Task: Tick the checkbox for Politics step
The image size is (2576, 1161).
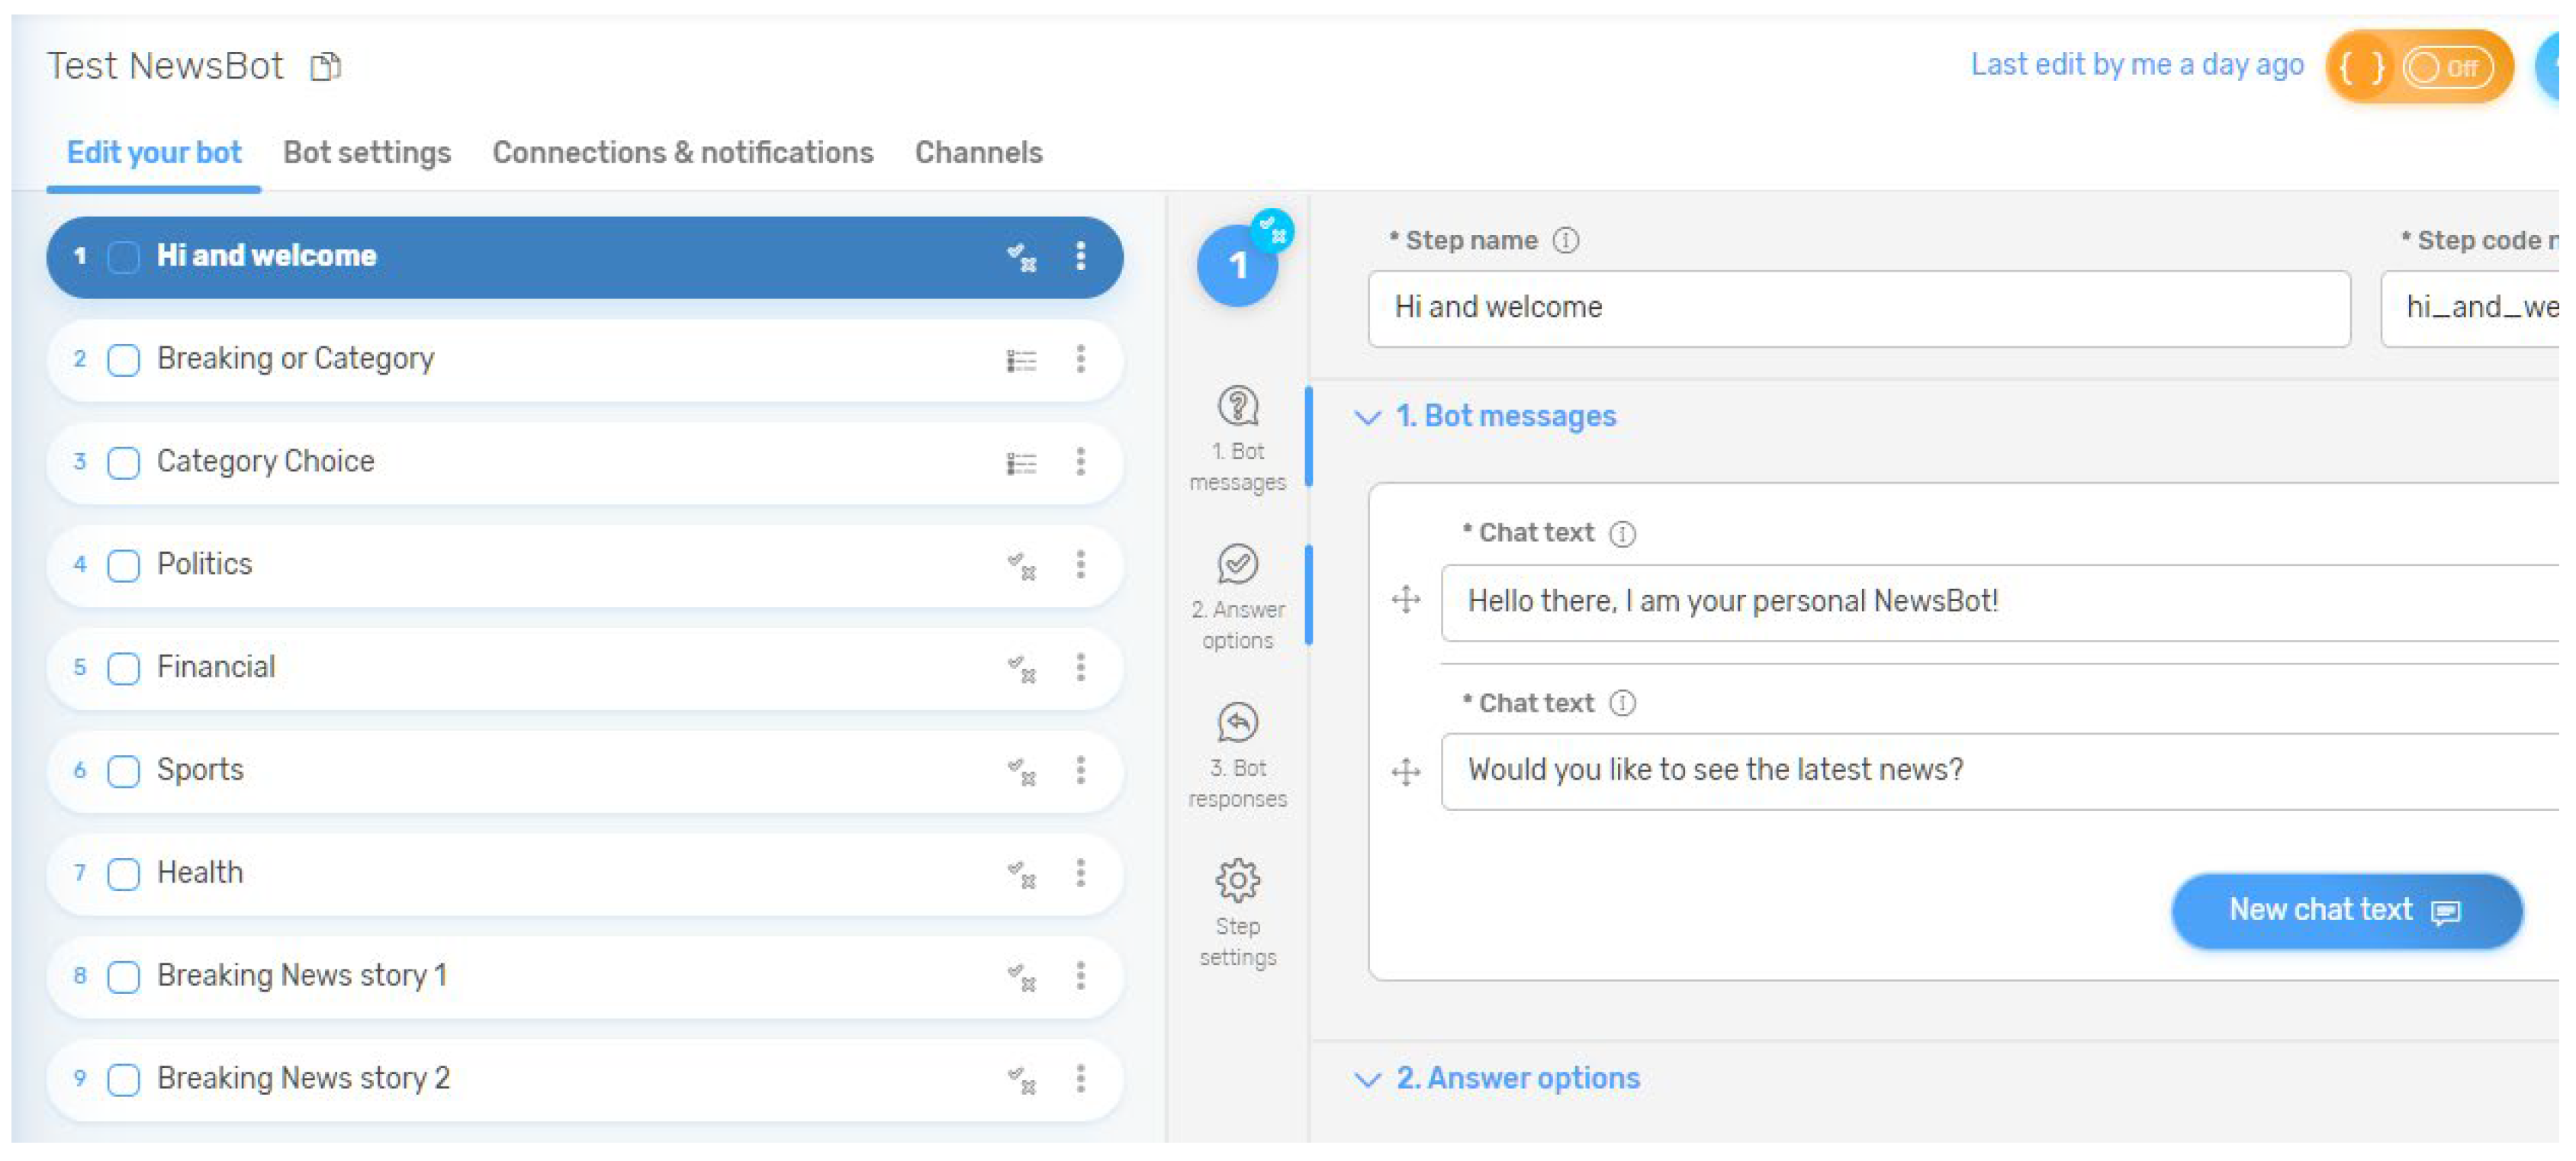Action: (x=123, y=566)
